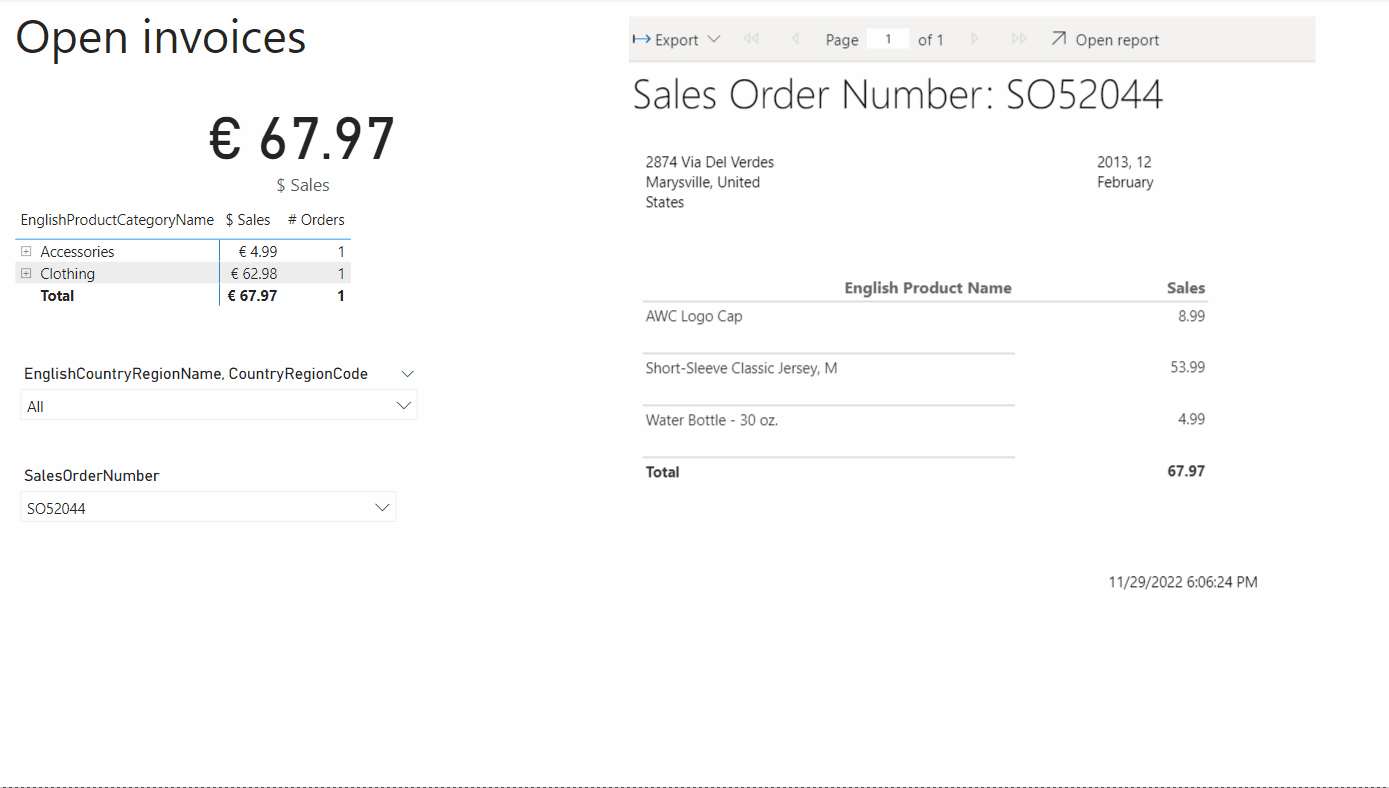The height and width of the screenshot is (788, 1389).
Task: Click the Open report arrow icon
Action: [x=1059, y=39]
